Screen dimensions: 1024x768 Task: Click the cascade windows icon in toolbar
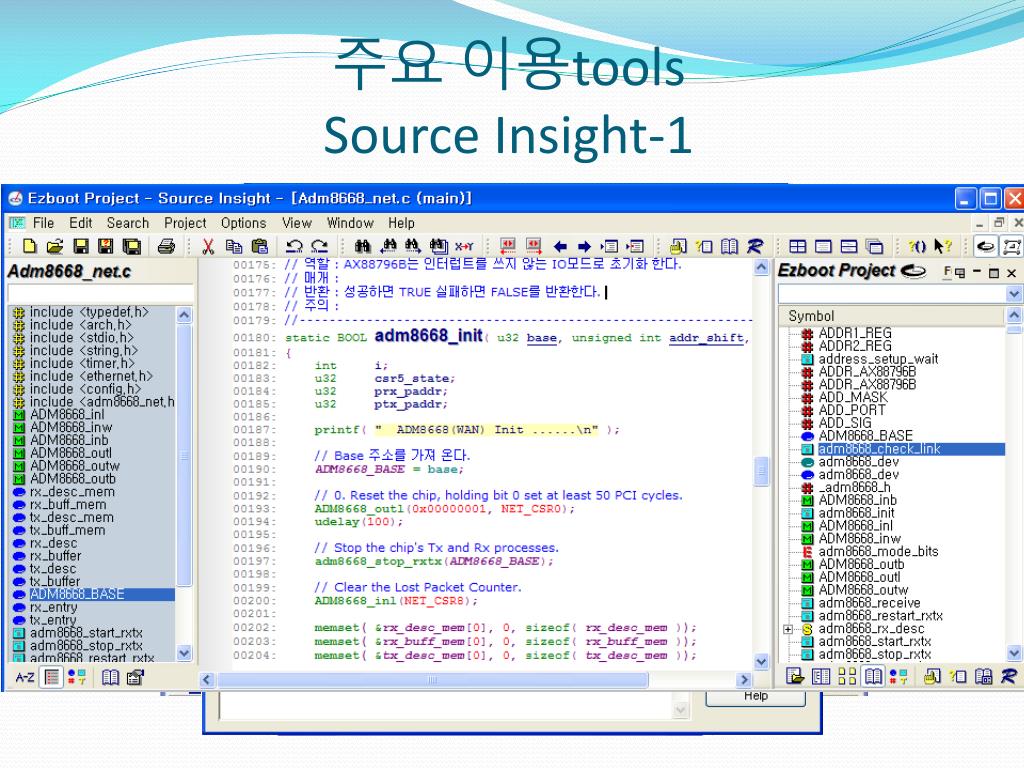[874, 246]
